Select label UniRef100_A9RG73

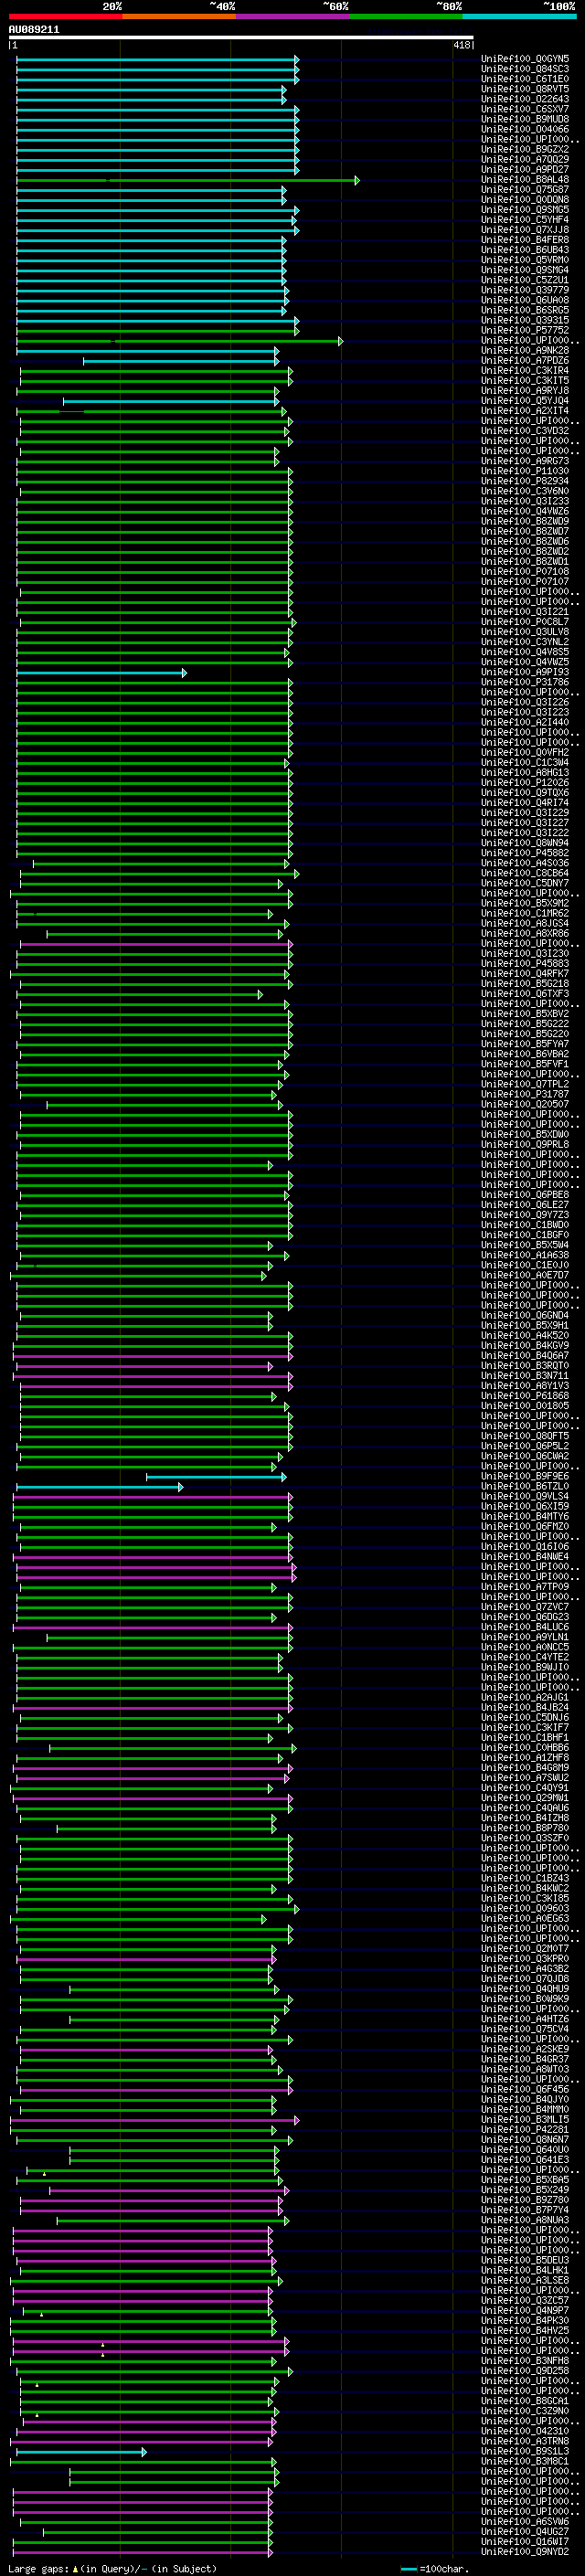pyautogui.click(x=525, y=461)
